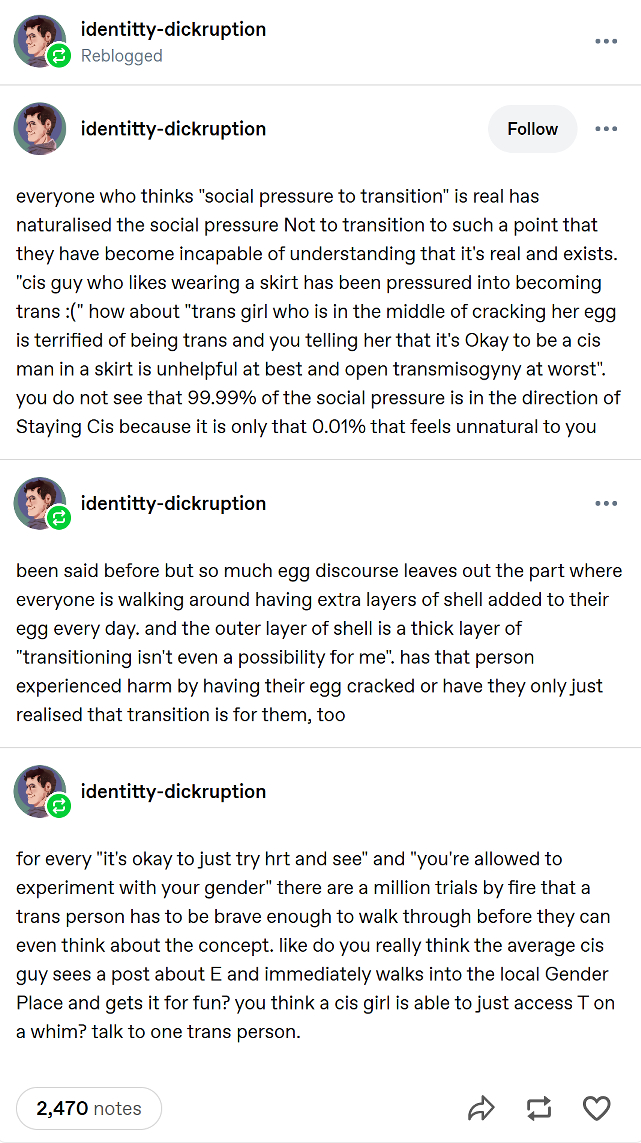Follow identitty-dickruption
This screenshot has width=641, height=1143.
(x=532, y=129)
